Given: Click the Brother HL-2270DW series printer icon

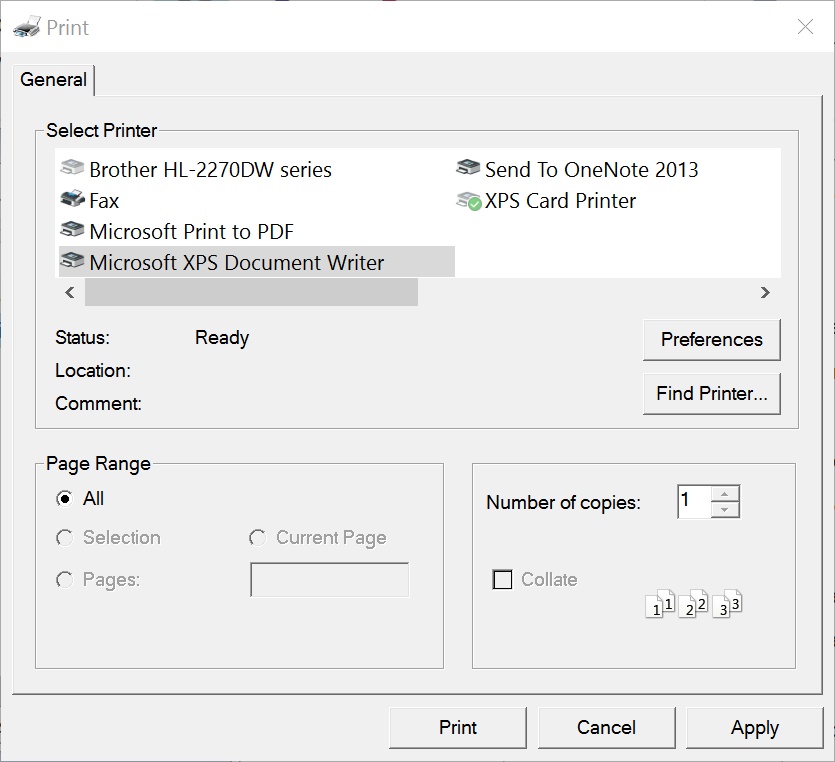Looking at the screenshot, I should 72,168.
